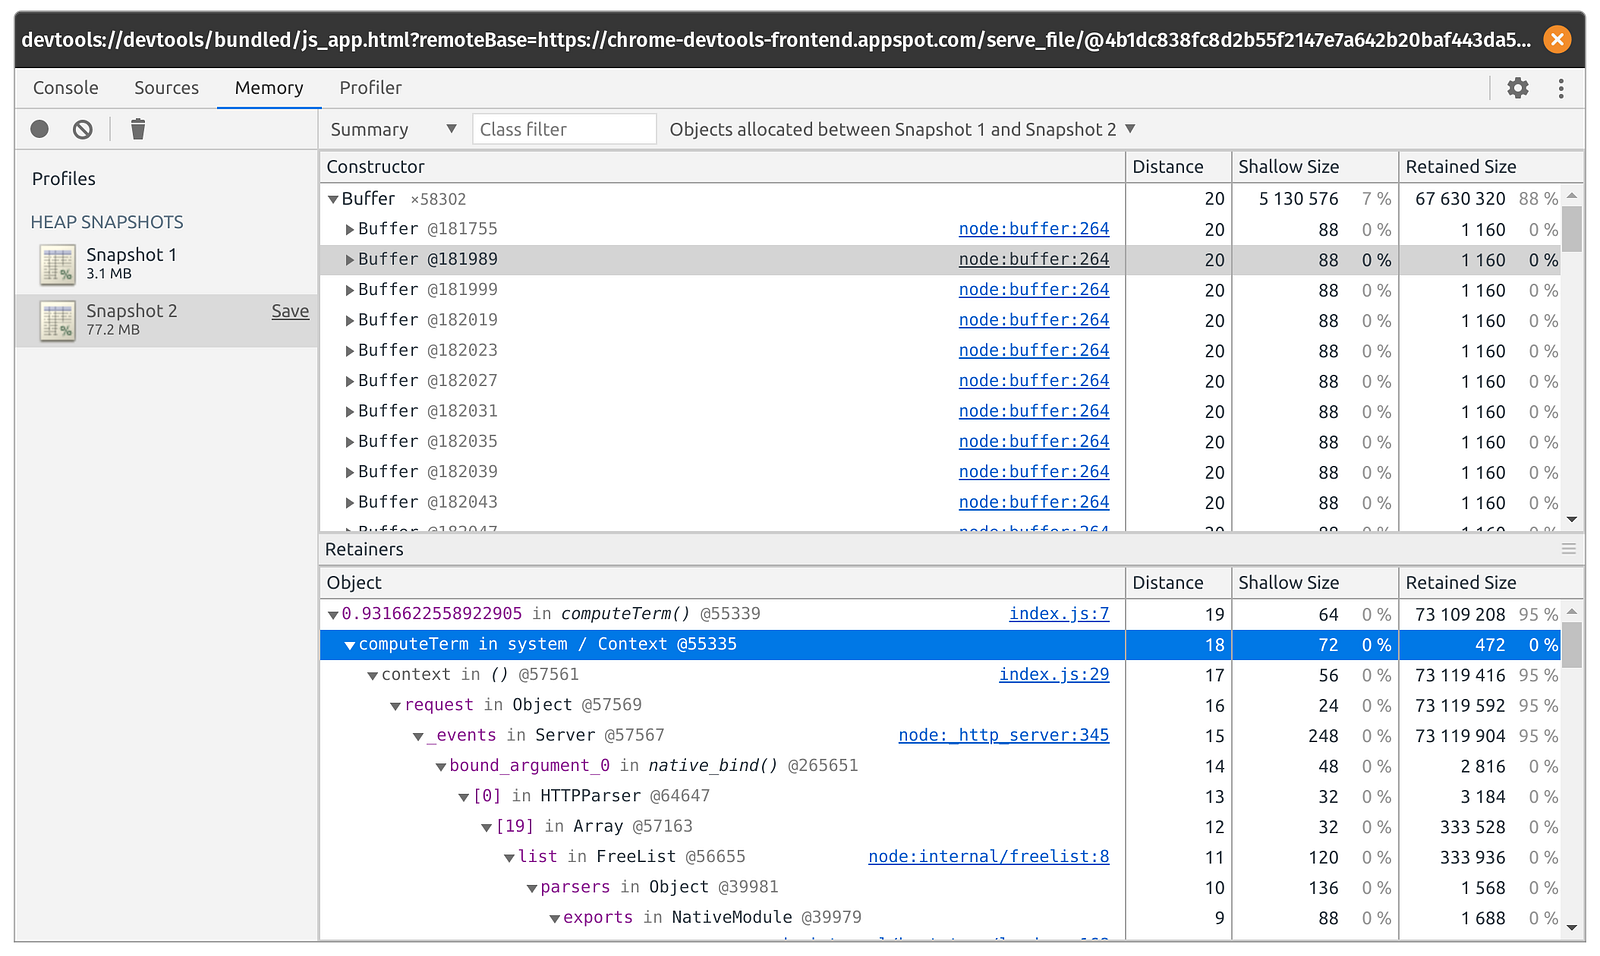Select the Snapshot 2 entry

(167, 321)
